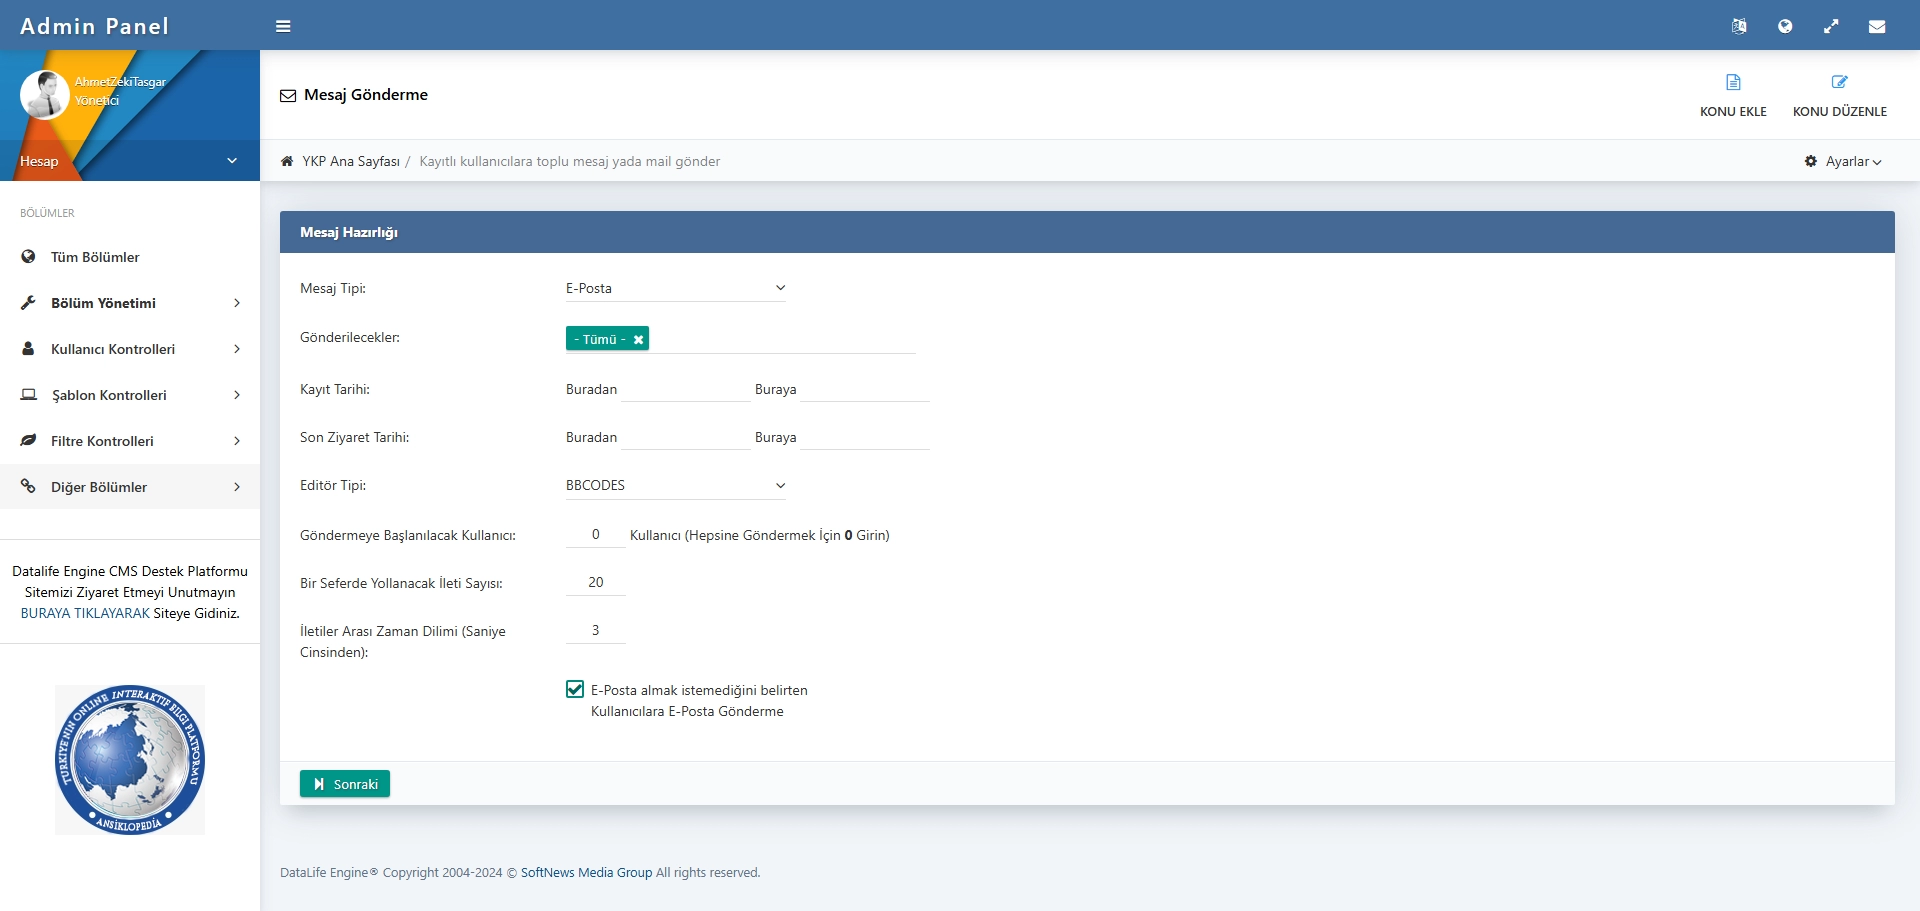Click the SoftNews Media Group footer link
The width and height of the screenshot is (1920, 911).
tap(586, 872)
